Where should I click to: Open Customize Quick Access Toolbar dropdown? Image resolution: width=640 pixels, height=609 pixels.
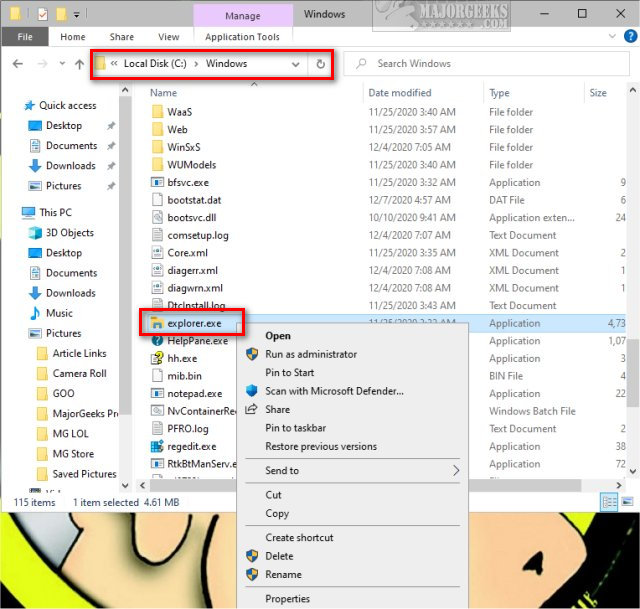(76, 15)
